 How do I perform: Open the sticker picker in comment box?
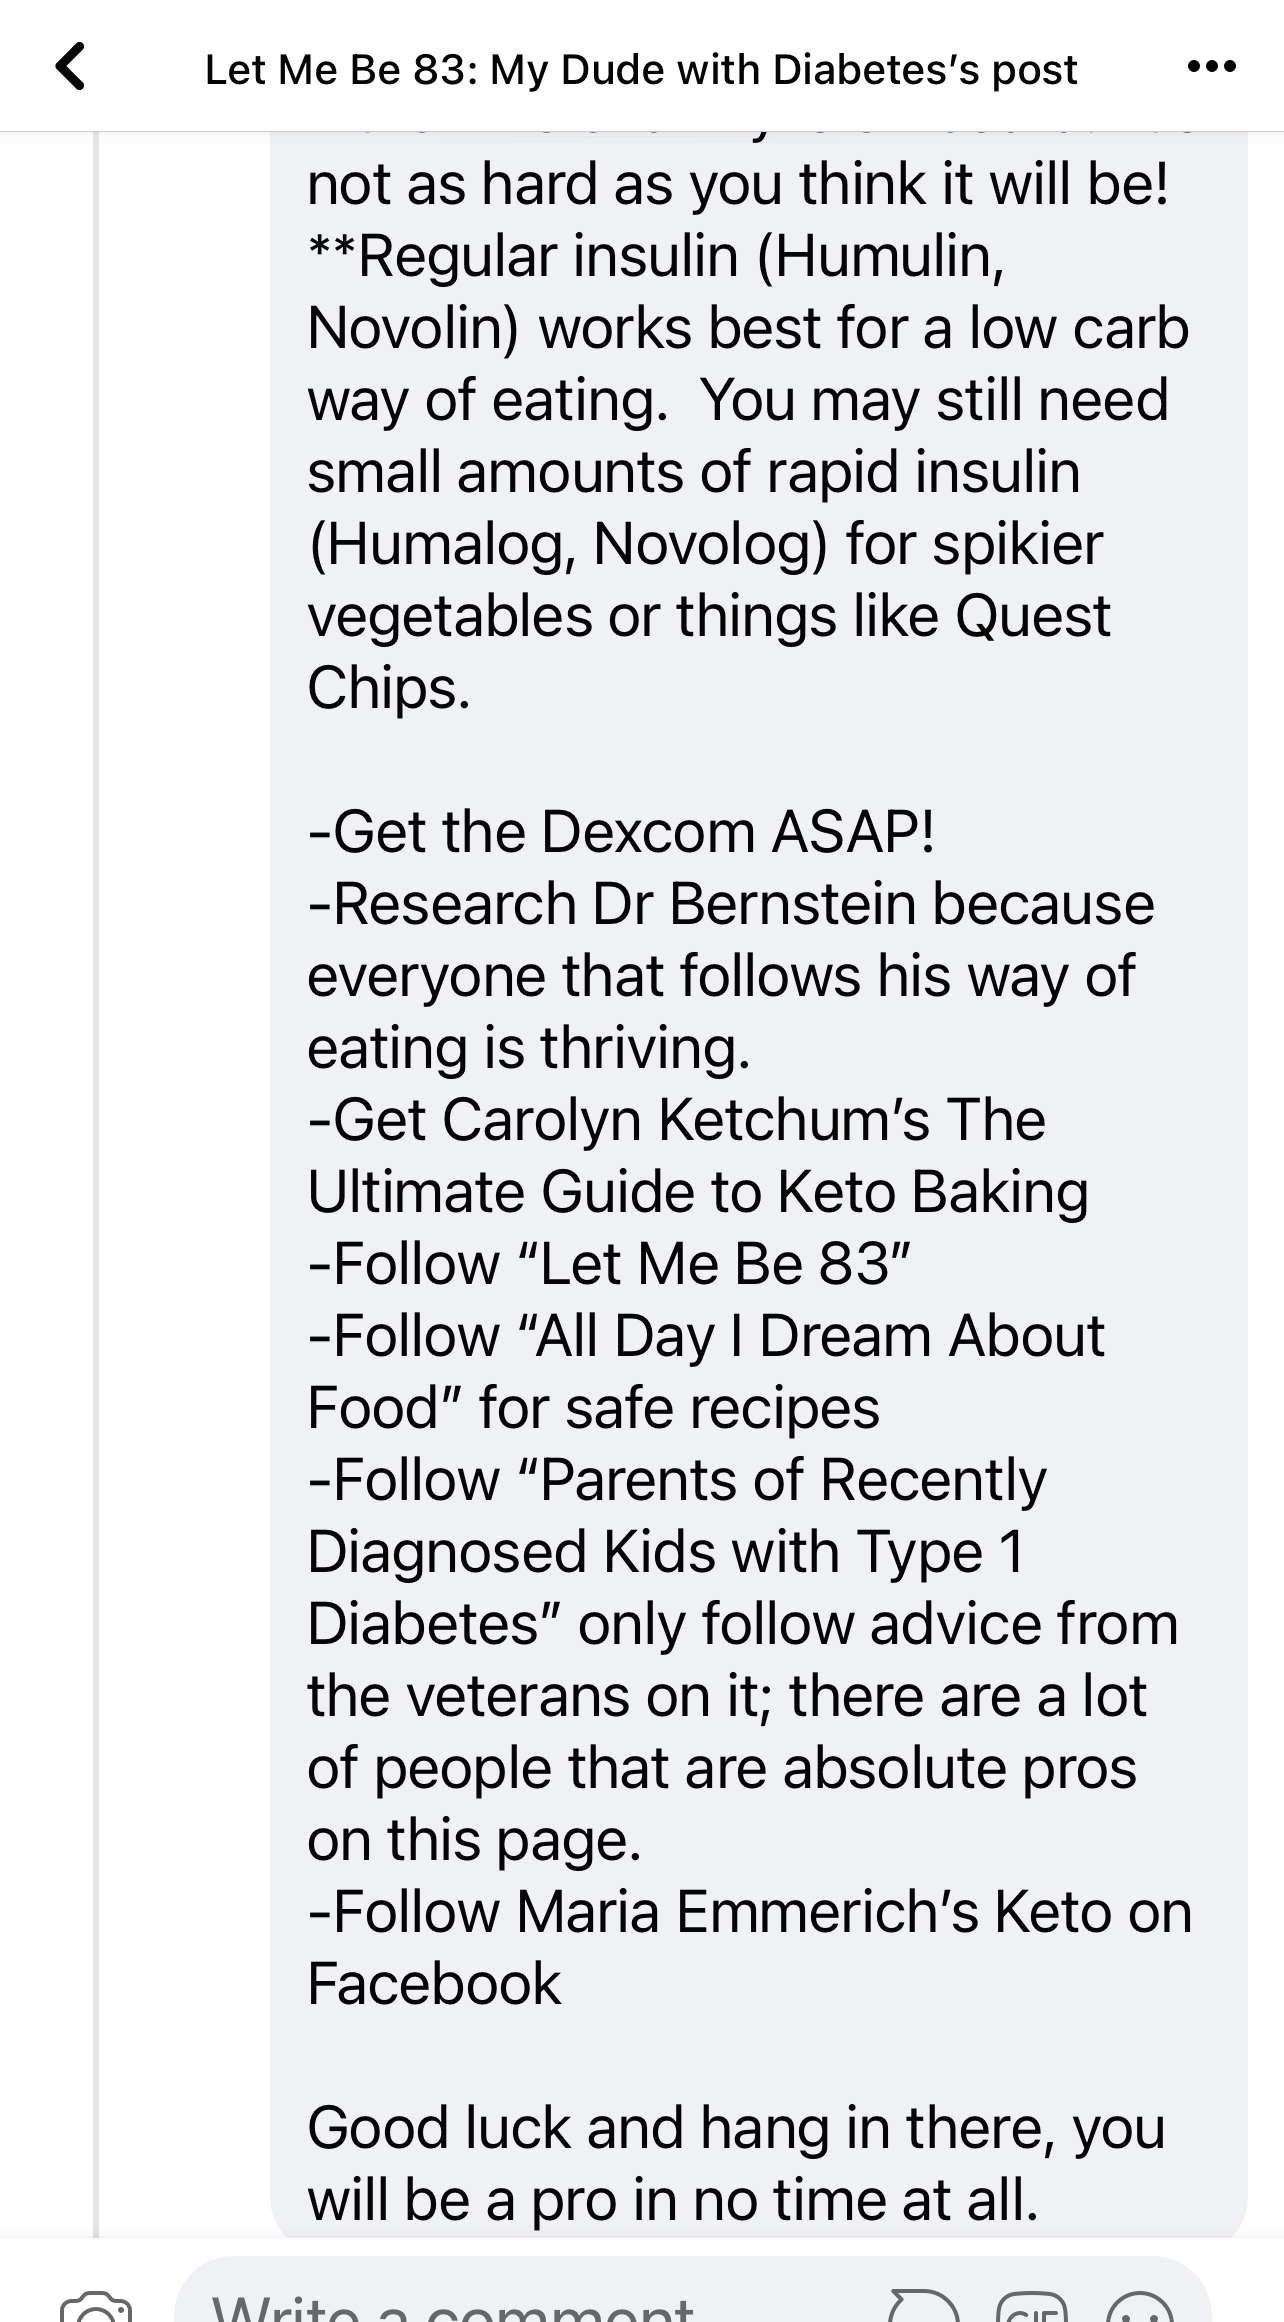pos(922,2308)
